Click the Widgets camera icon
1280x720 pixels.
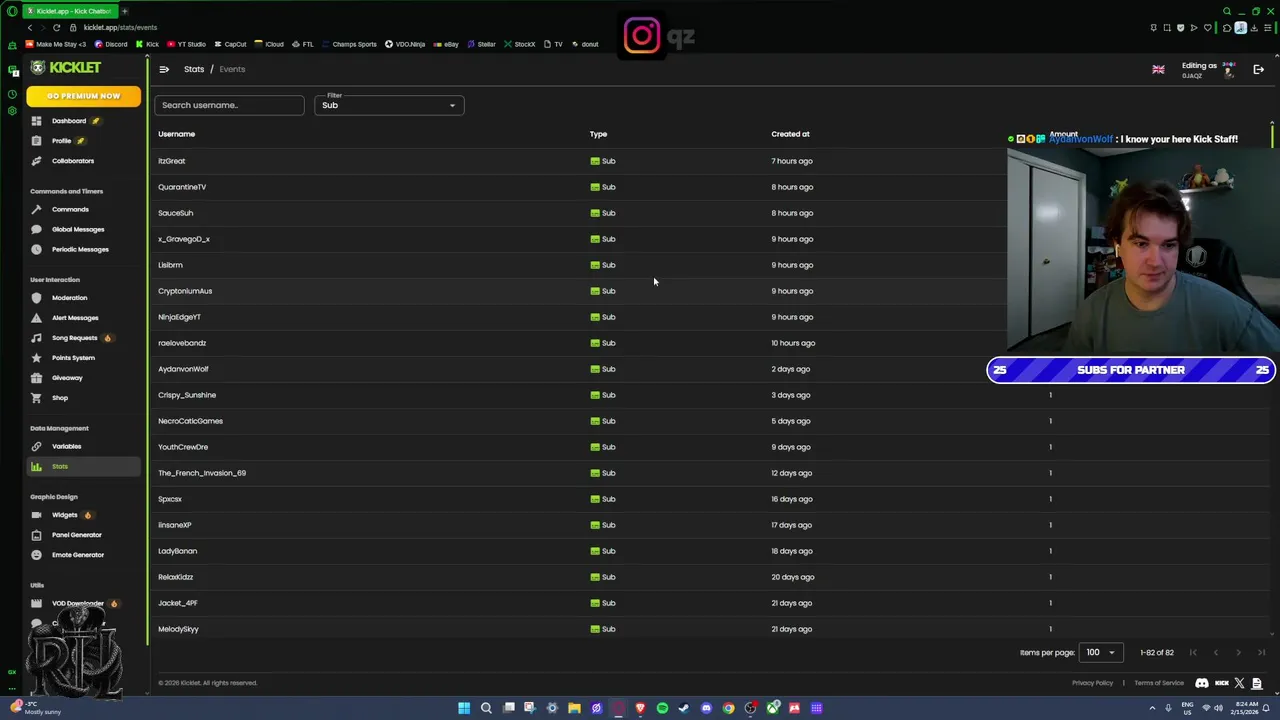click(x=37, y=515)
